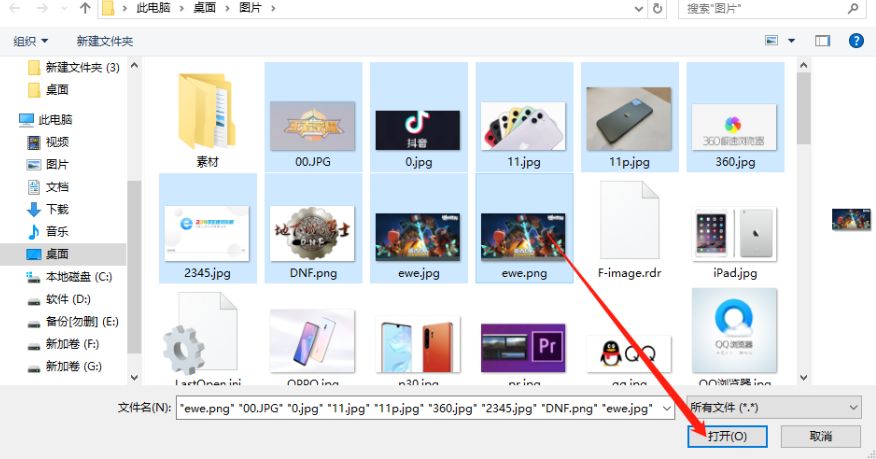
Task: Click 桌面 in the breadcrumb path
Action: click(x=204, y=8)
